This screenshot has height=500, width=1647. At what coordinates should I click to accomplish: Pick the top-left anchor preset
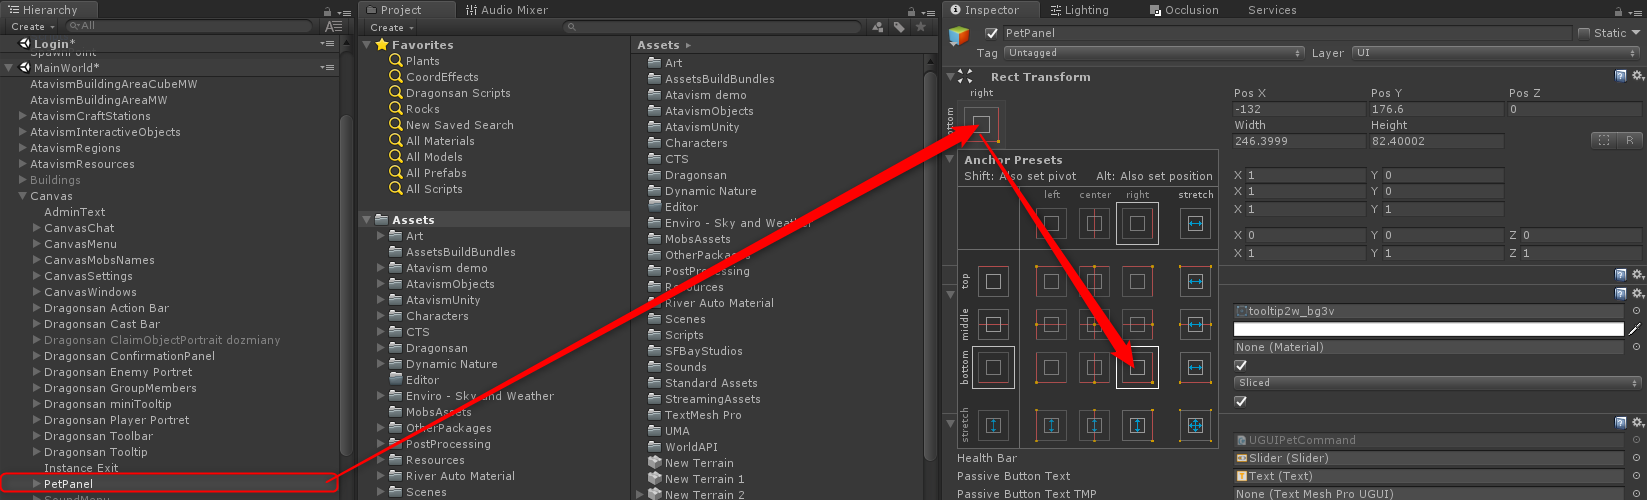(1050, 282)
